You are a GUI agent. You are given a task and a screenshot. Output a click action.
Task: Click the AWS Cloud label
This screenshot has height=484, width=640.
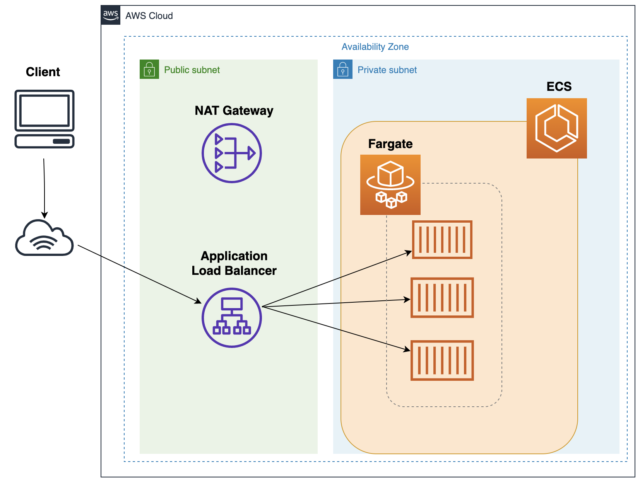[149, 16]
